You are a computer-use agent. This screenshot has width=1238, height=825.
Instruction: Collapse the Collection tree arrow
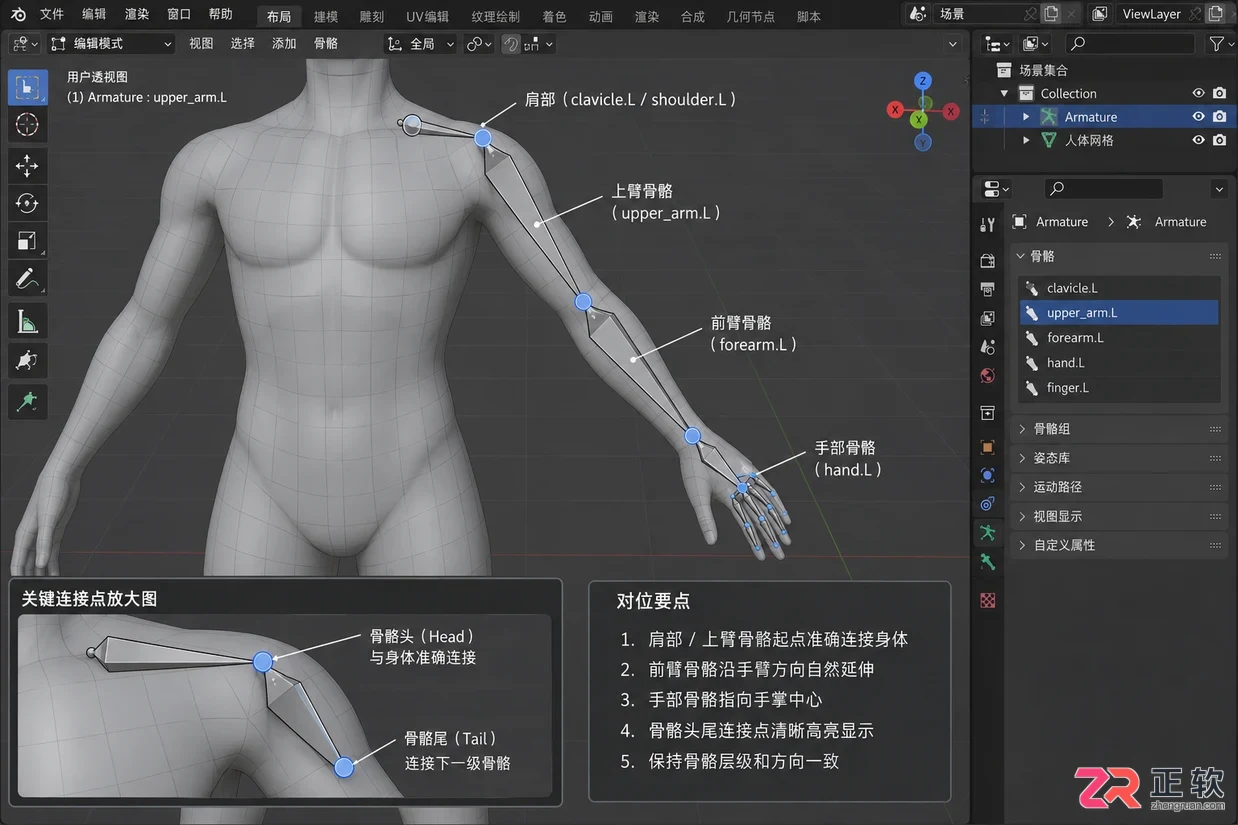coord(1004,93)
